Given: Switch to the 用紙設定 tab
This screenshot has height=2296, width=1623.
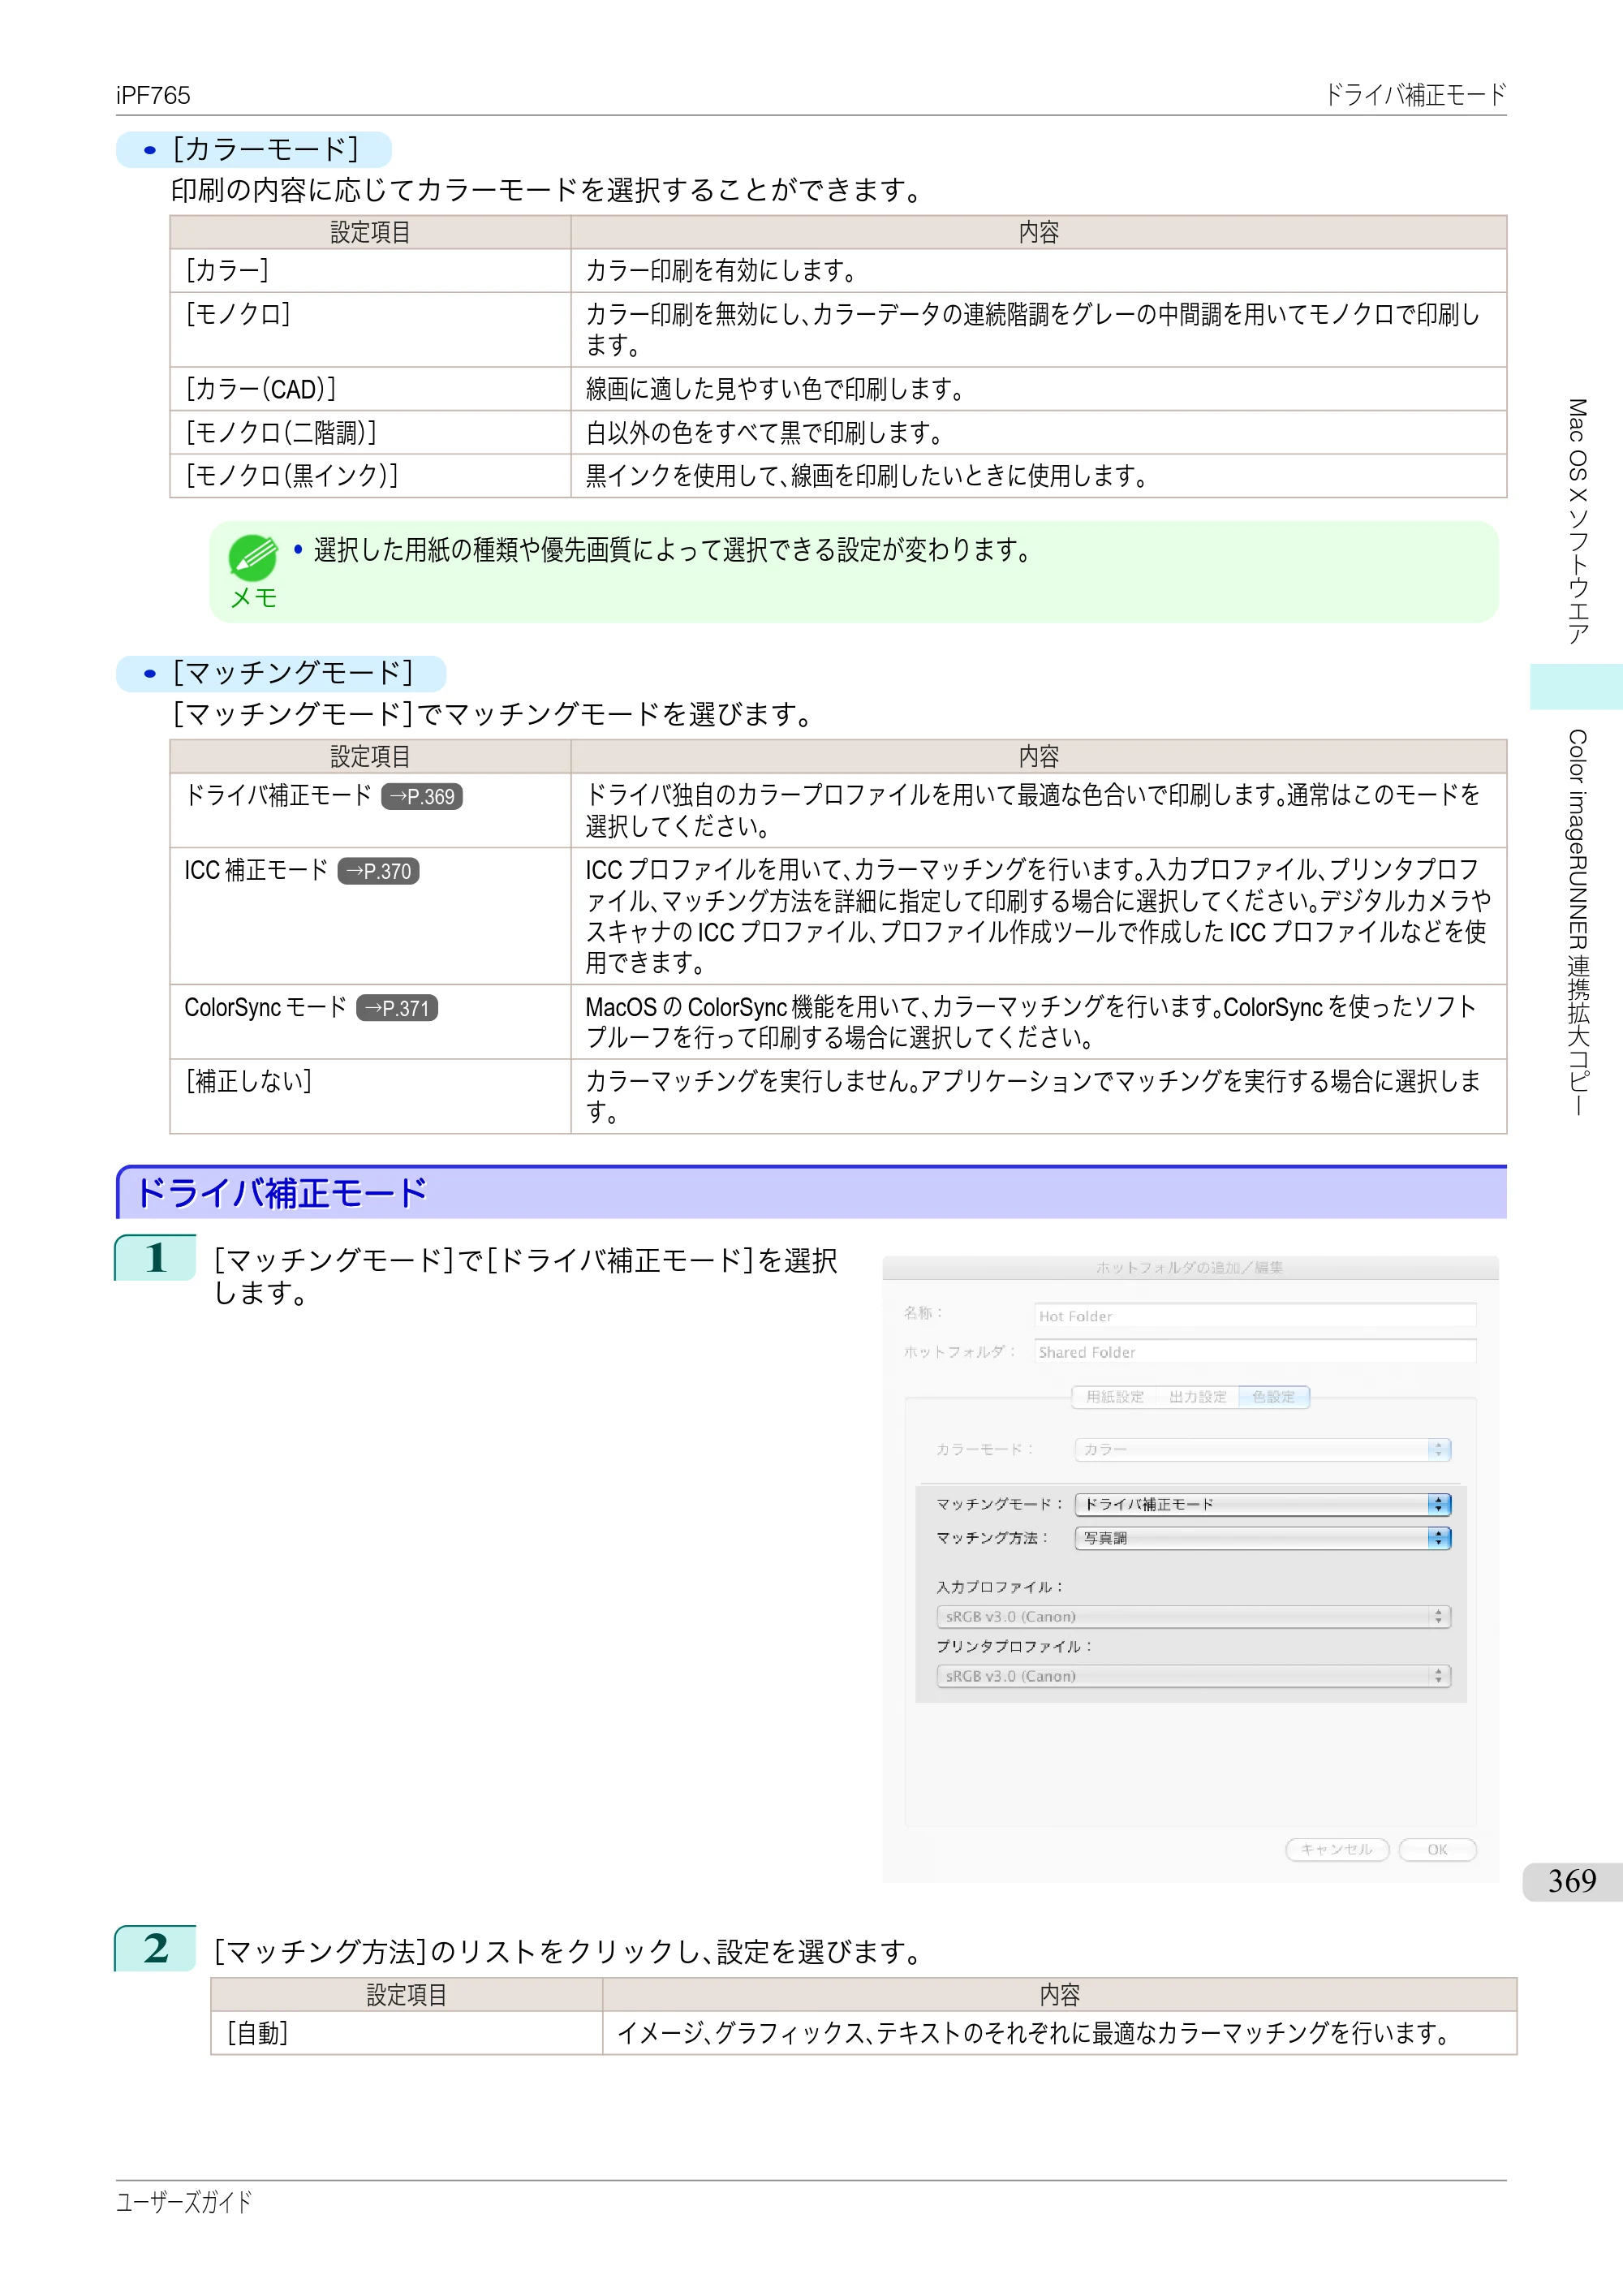Looking at the screenshot, I should pos(1114,1397).
